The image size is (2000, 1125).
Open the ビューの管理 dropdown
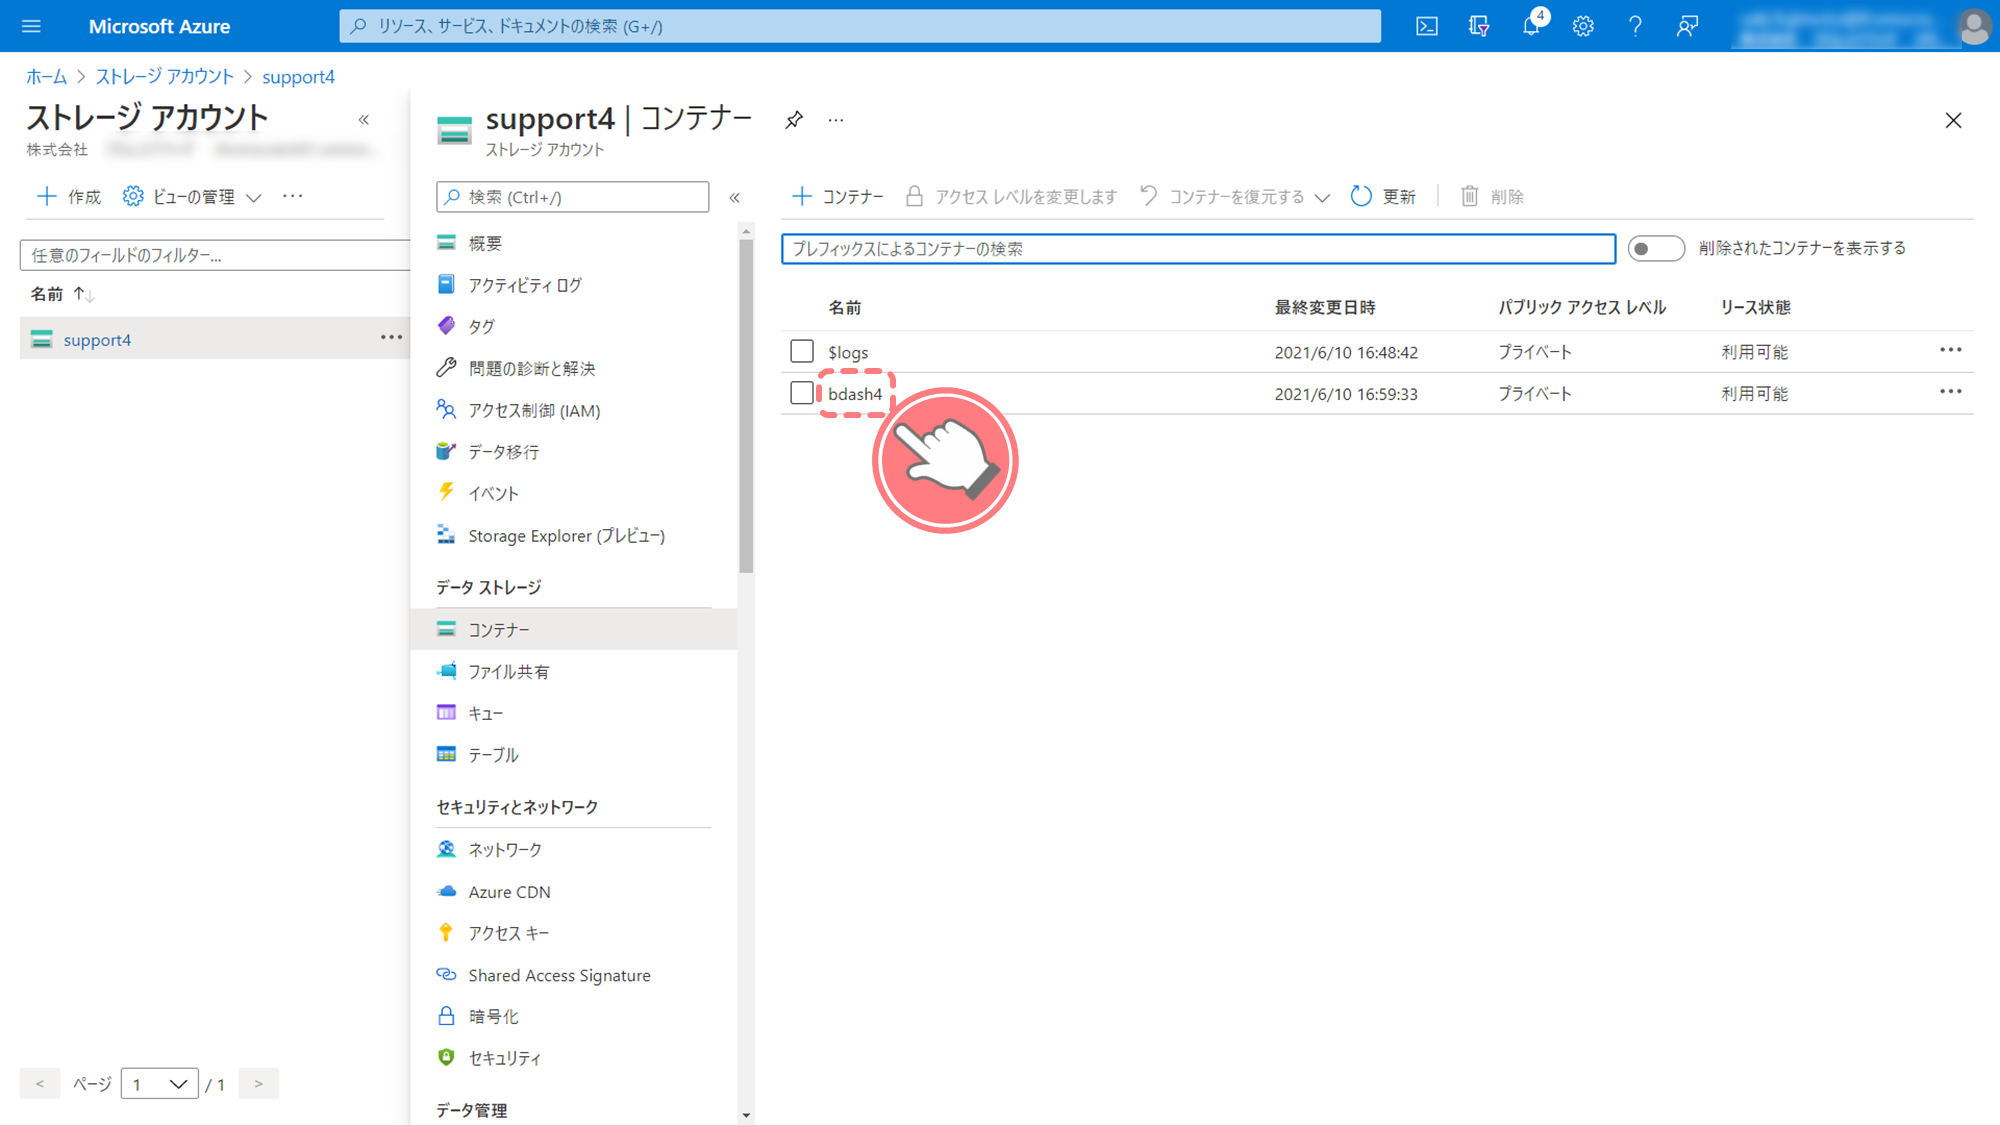(192, 196)
